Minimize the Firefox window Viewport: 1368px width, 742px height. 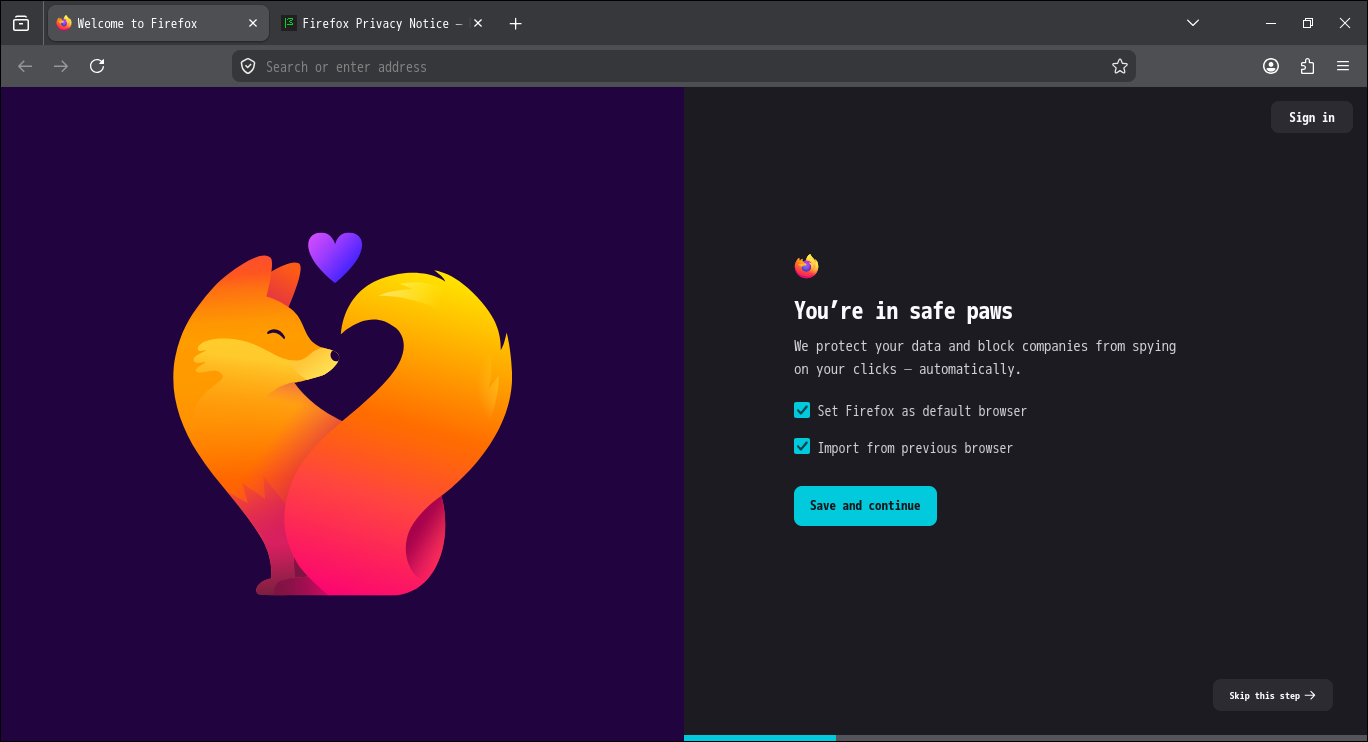[1271, 23]
